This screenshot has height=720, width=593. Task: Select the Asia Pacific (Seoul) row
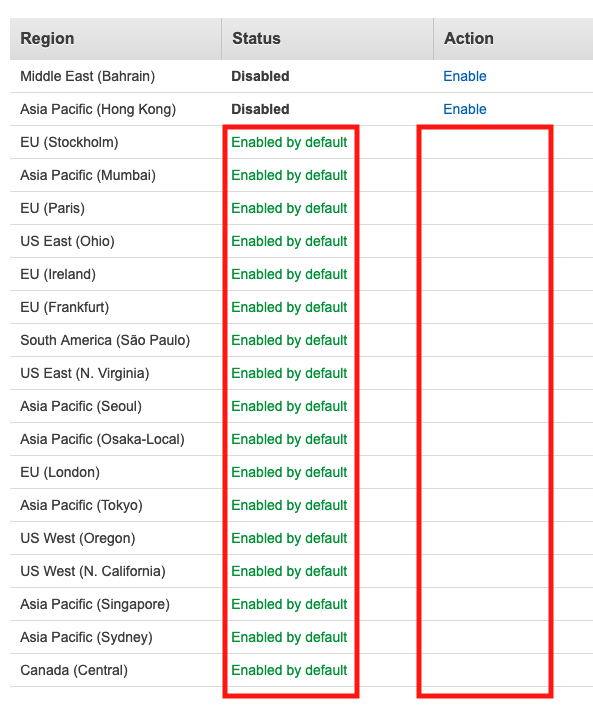point(301,406)
